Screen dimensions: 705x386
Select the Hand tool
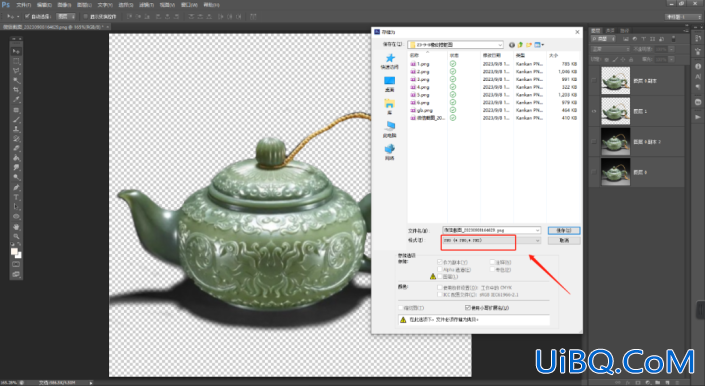16,226
